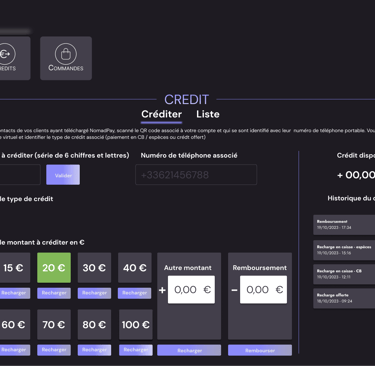Open the Commandes section with bag icon
The image size is (375, 366).
point(66,58)
